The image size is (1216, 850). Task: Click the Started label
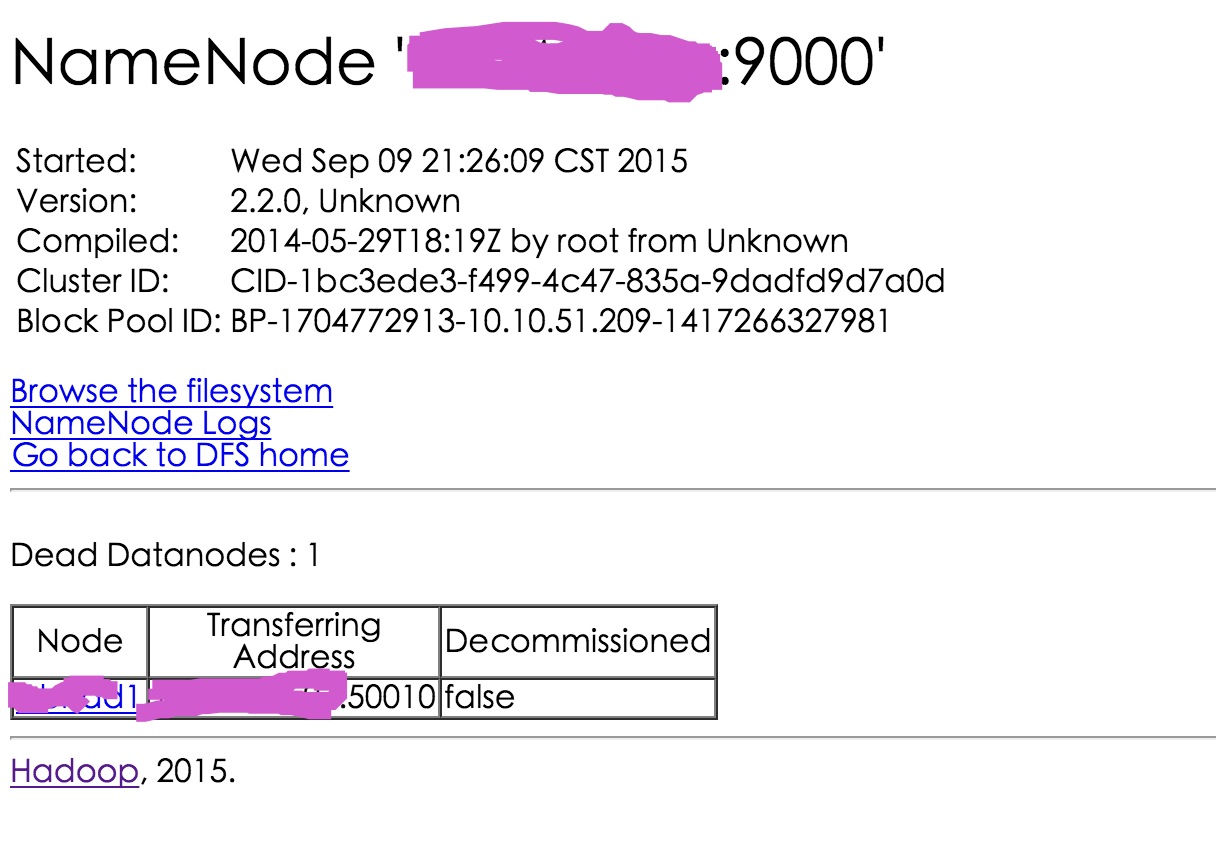77,161
